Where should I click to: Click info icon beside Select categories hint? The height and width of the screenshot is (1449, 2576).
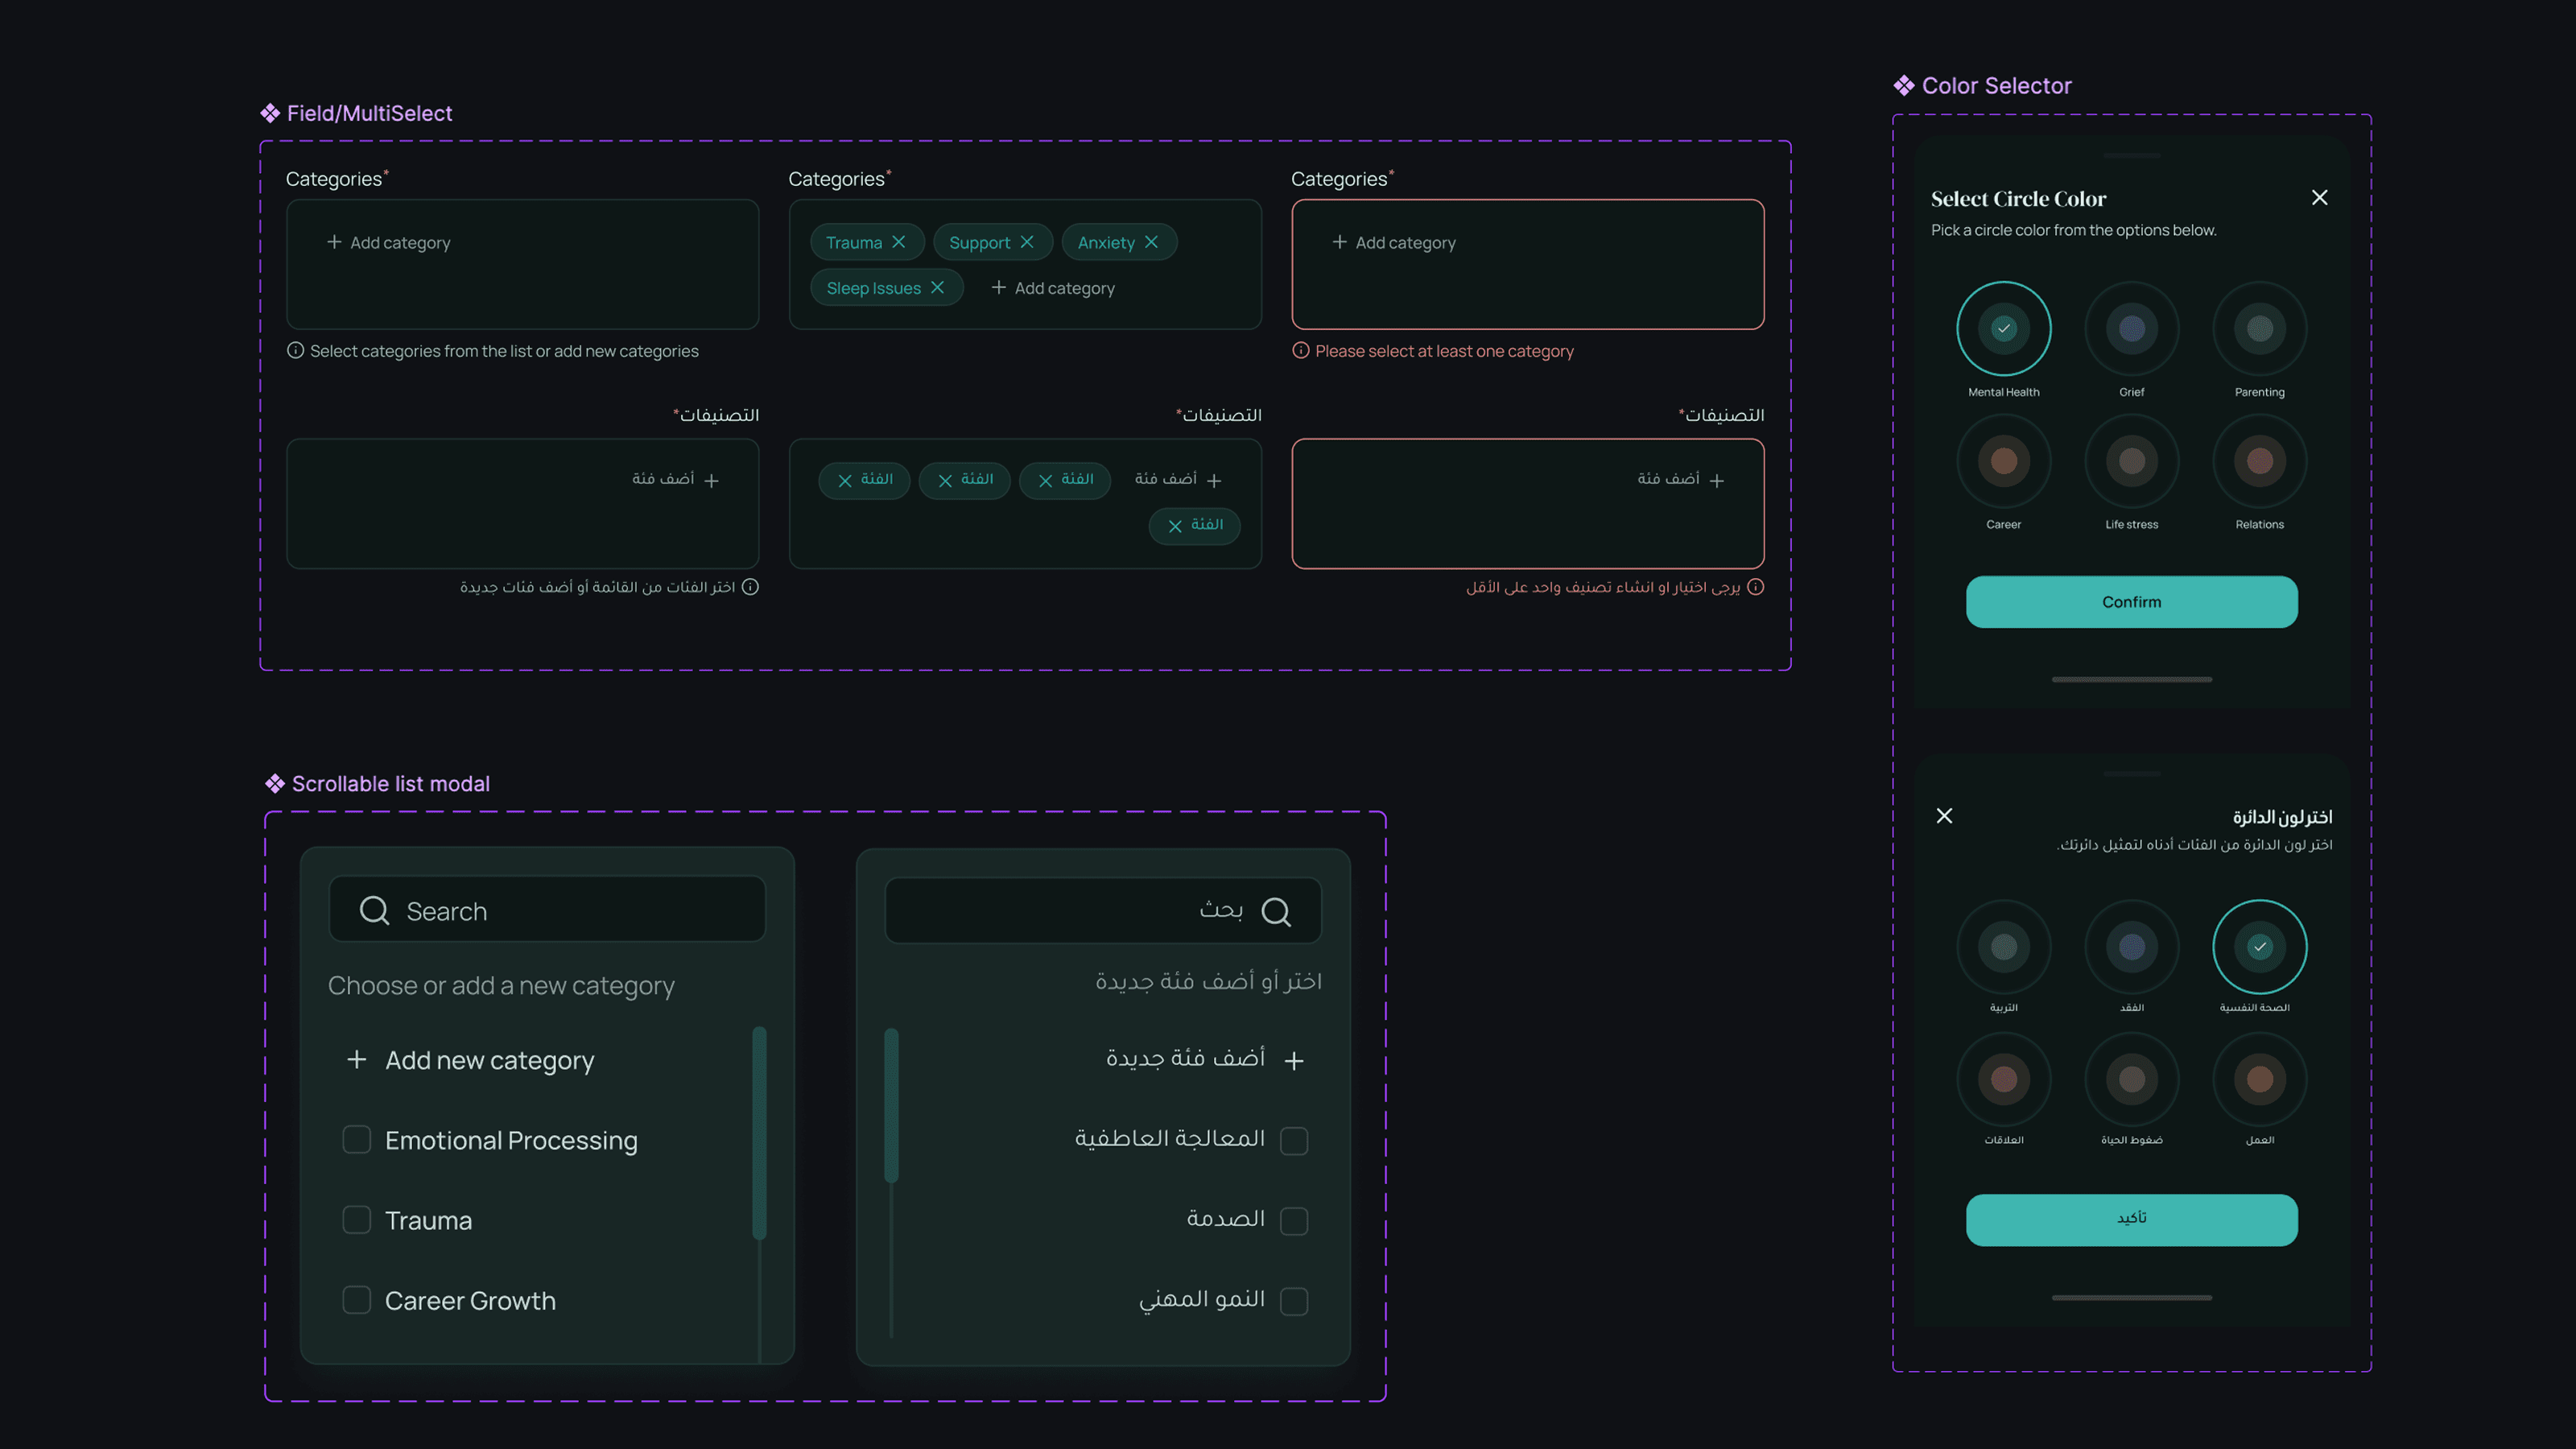click(x=295, y=350)
